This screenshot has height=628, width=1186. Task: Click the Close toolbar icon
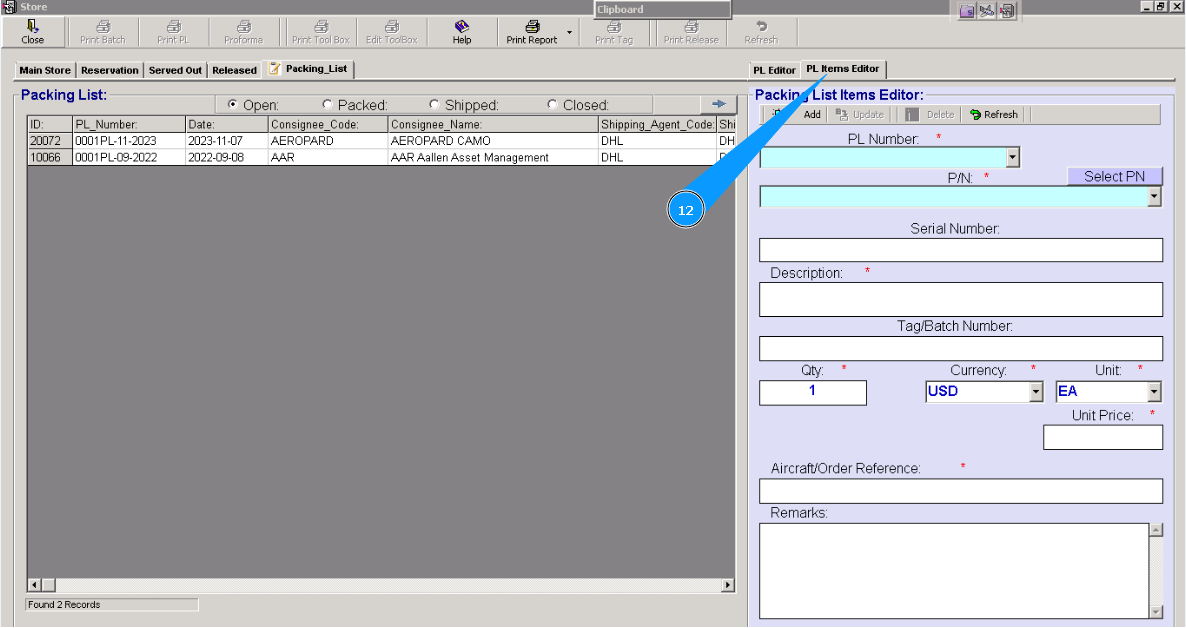click(33, 26)
